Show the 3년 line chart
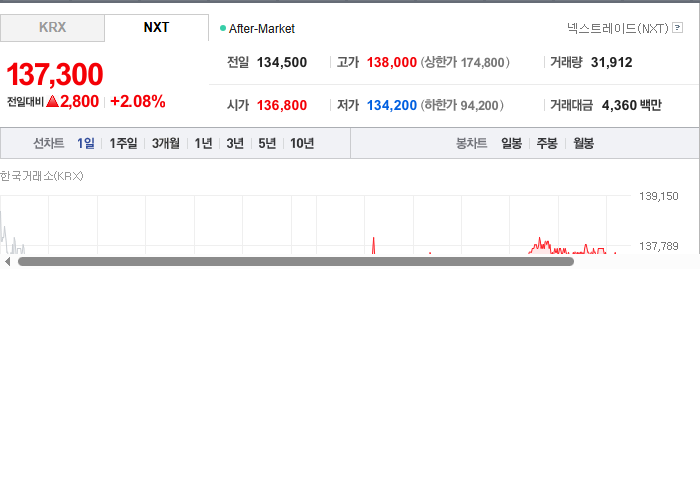 pyautogui.click(x=235, y=143)
